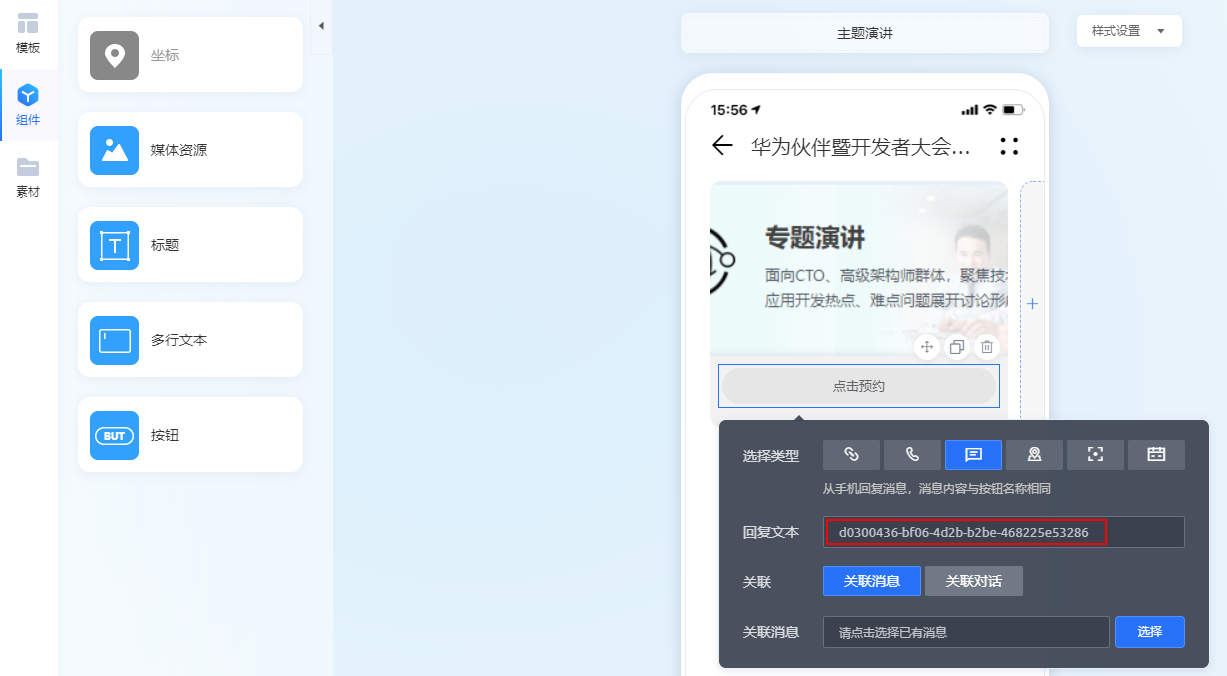Collapse the component panel with the arrow

tap(321, 25)
